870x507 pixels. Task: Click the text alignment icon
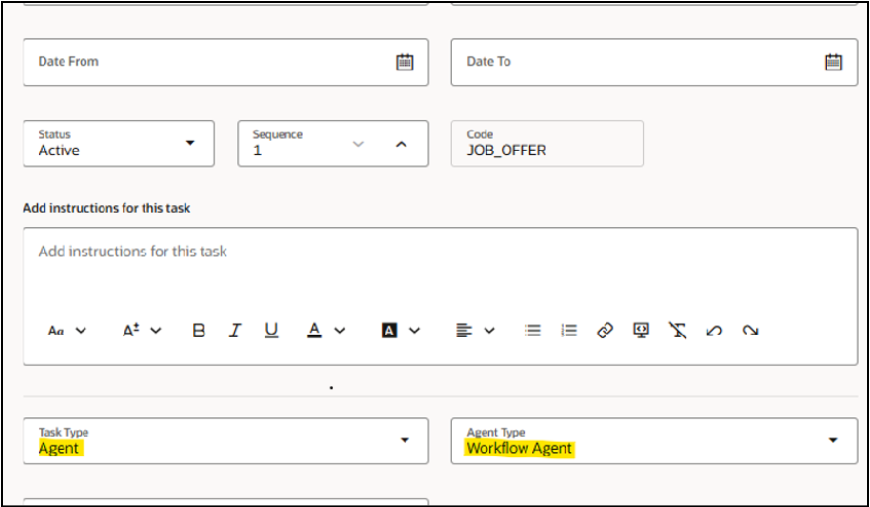[464, 331]
